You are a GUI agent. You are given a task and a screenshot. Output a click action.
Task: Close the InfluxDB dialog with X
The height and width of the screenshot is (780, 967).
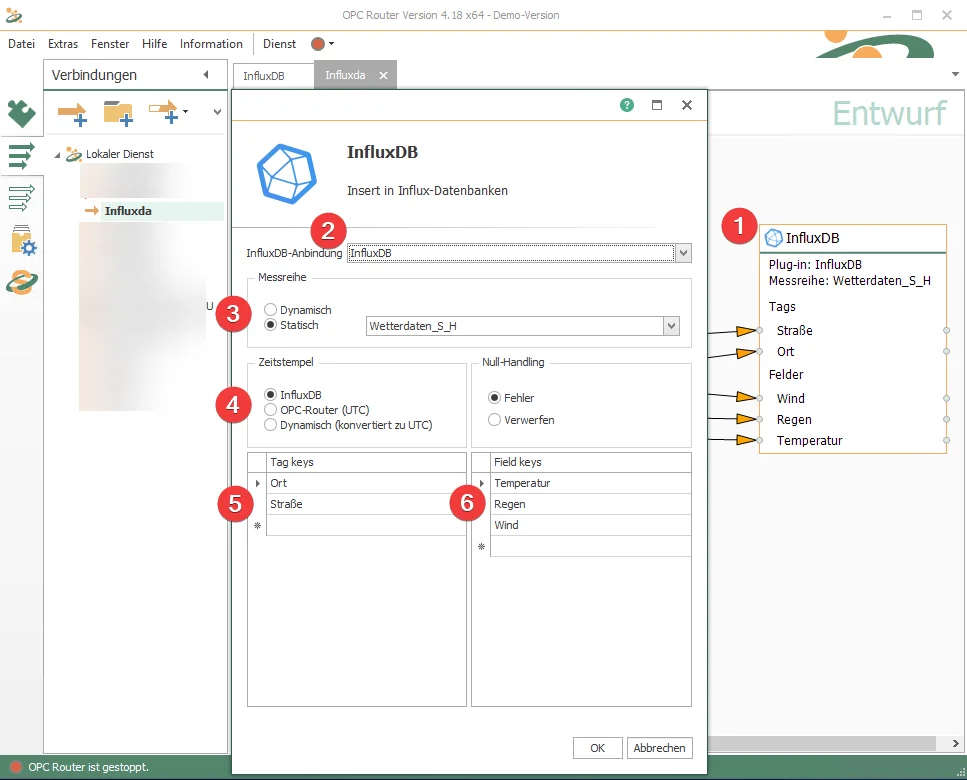(x=687, y=105)
